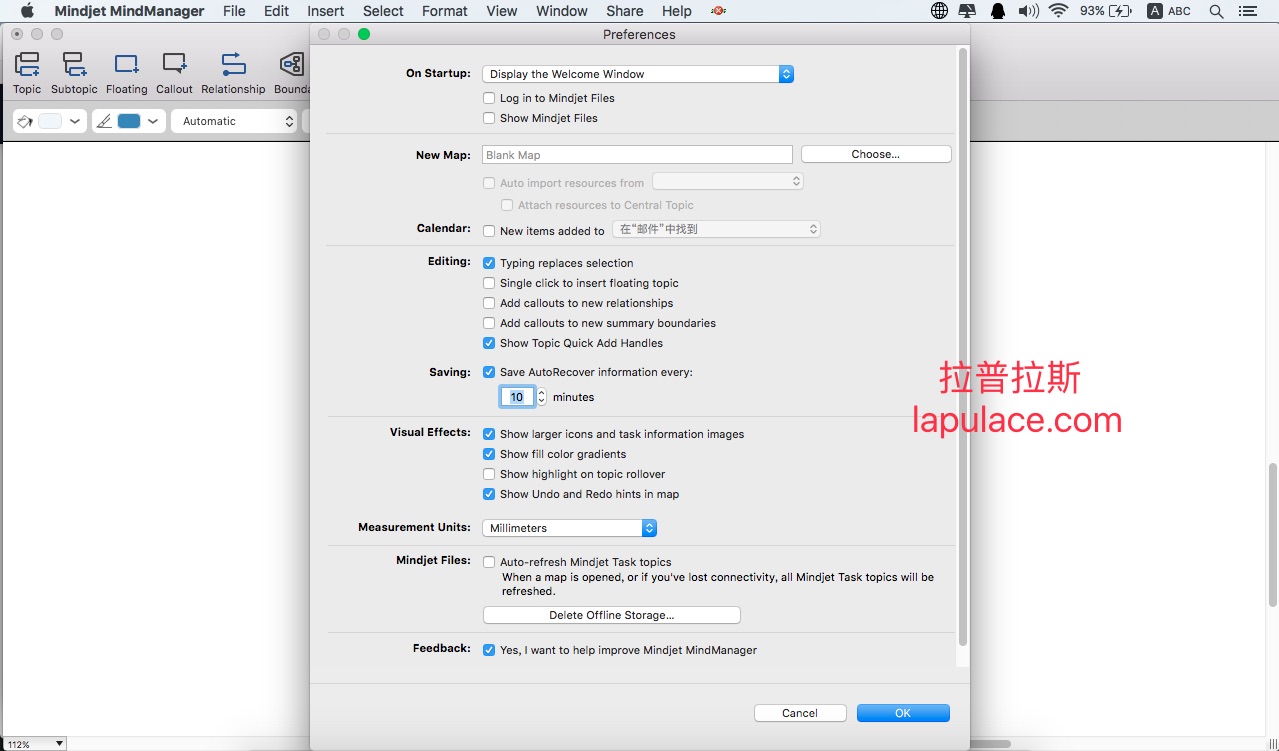This screenshot has height=751, width=1279.
Task: Click the QQ penguin menu bar icon
Action: point(998,11)
